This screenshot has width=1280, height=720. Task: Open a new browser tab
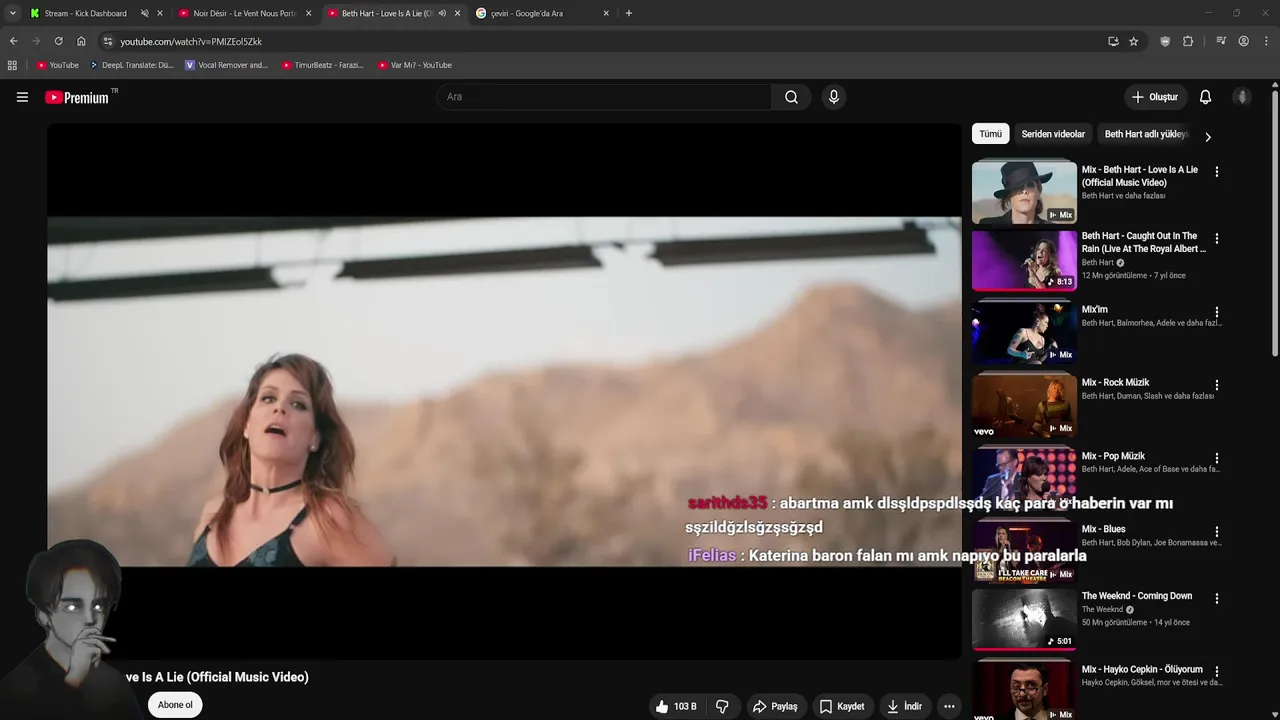tap(628, 13)
